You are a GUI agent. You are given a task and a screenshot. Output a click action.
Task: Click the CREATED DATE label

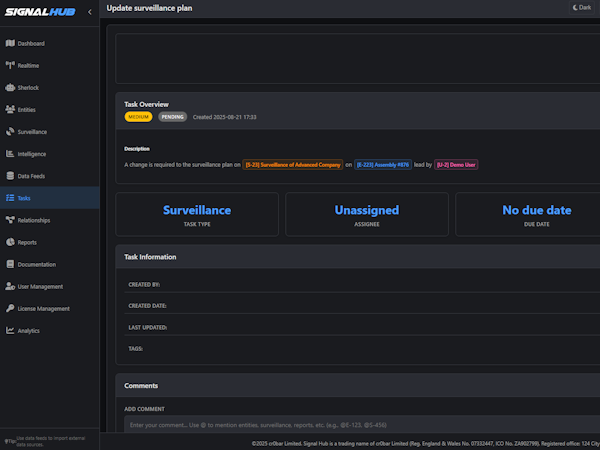pos(147,306)
